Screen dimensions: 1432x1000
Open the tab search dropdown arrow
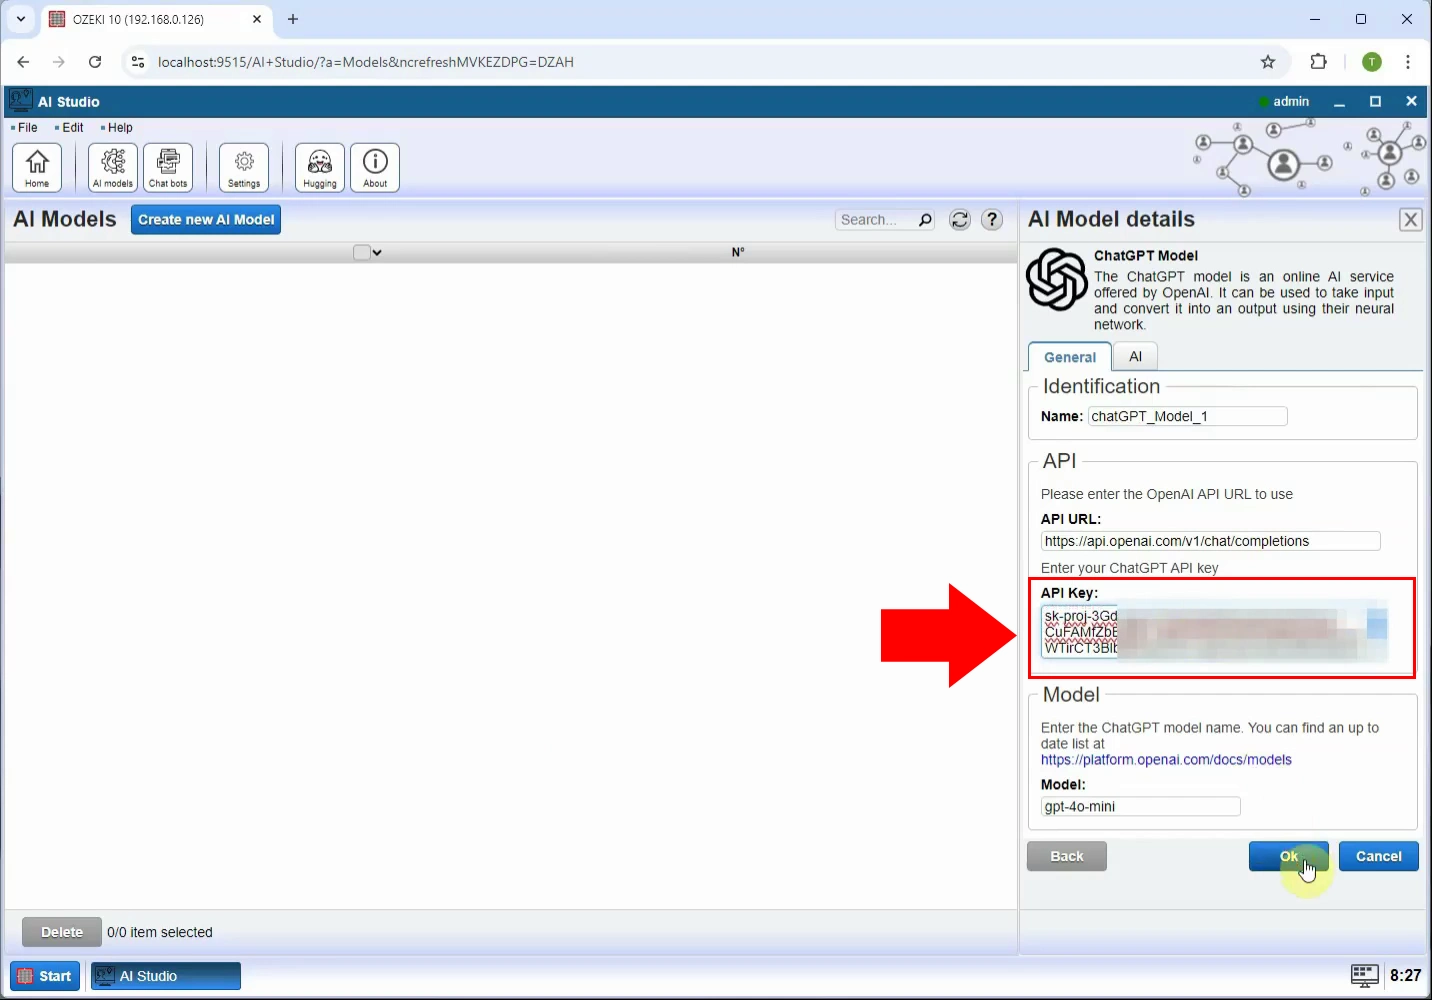(21, 19)
